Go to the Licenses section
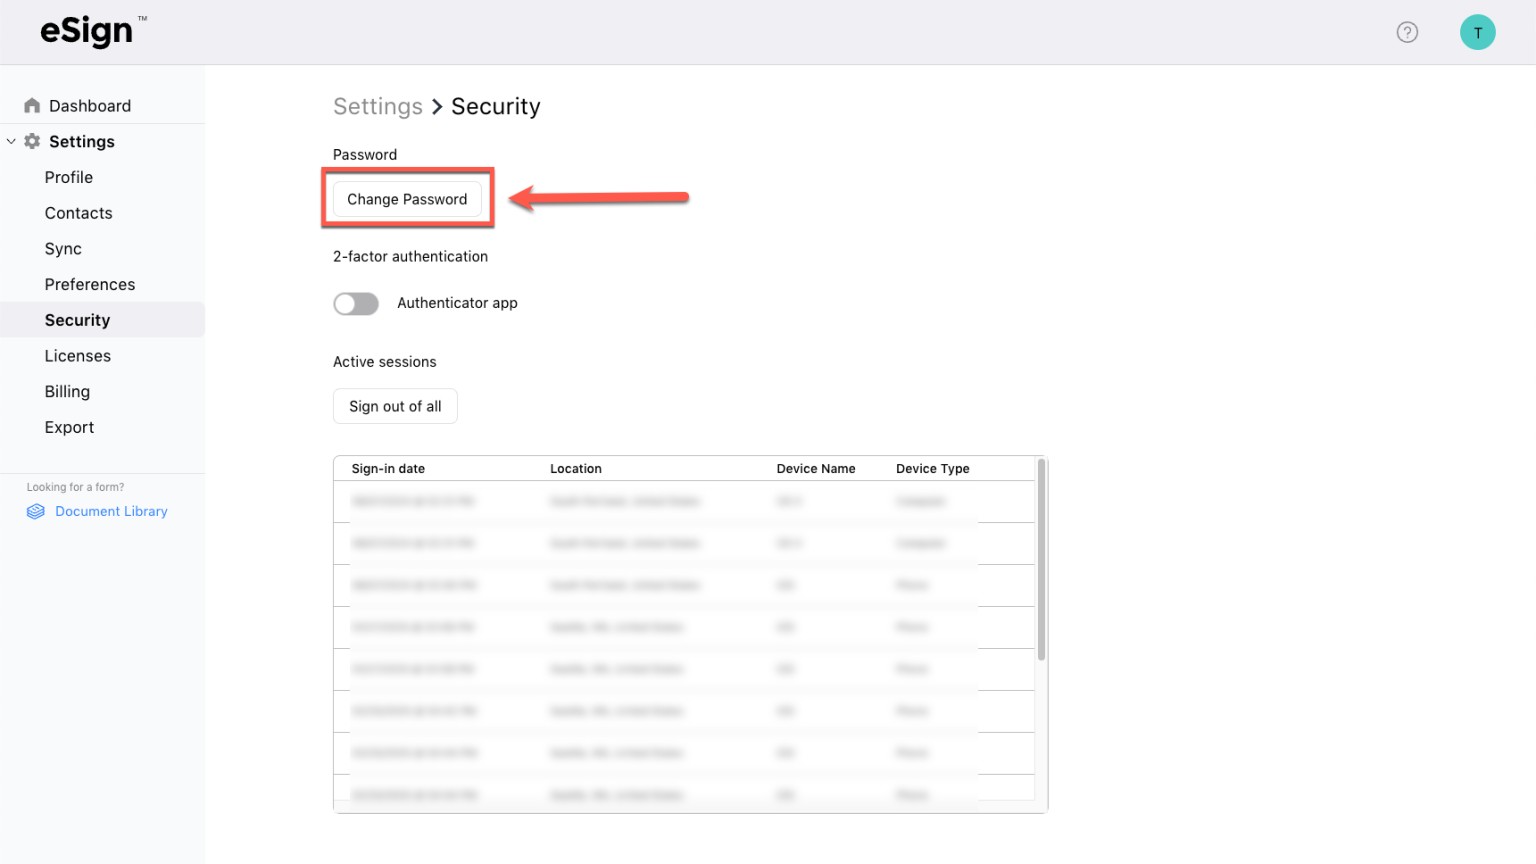 pos(77,355)
